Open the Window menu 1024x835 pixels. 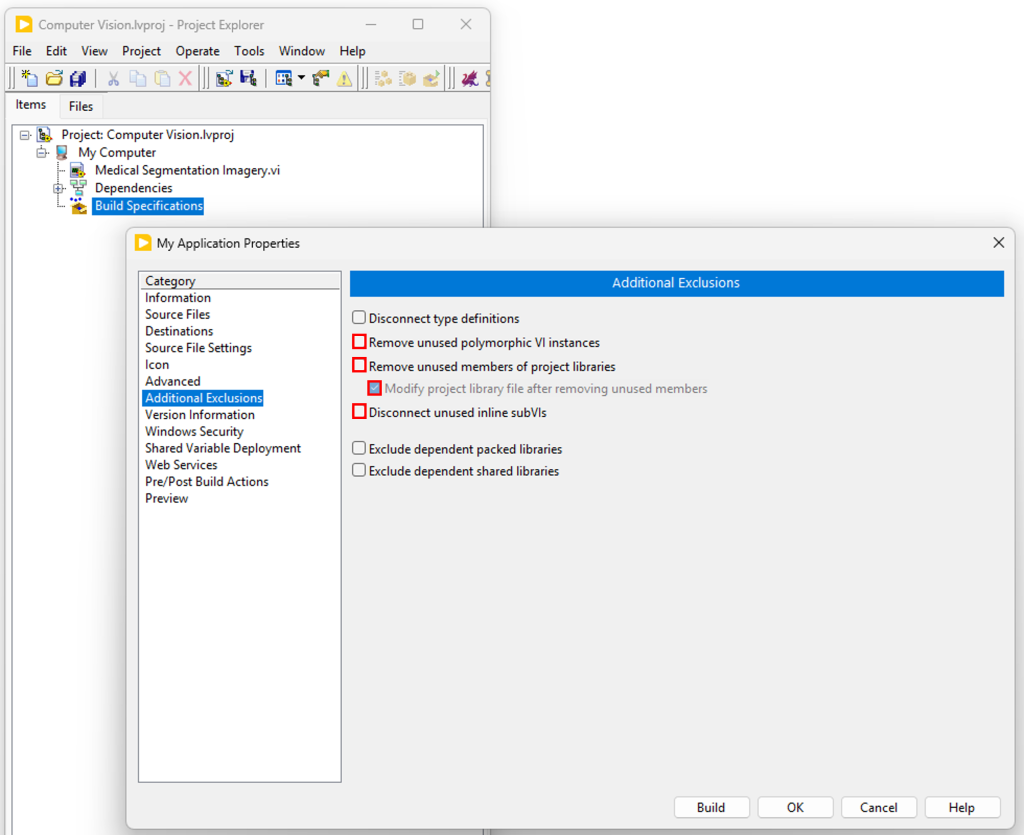(x=302, y=51)
